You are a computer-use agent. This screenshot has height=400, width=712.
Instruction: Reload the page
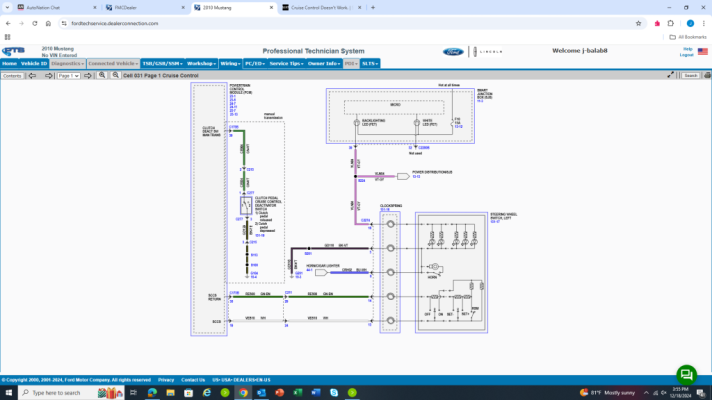pos(35,23)
